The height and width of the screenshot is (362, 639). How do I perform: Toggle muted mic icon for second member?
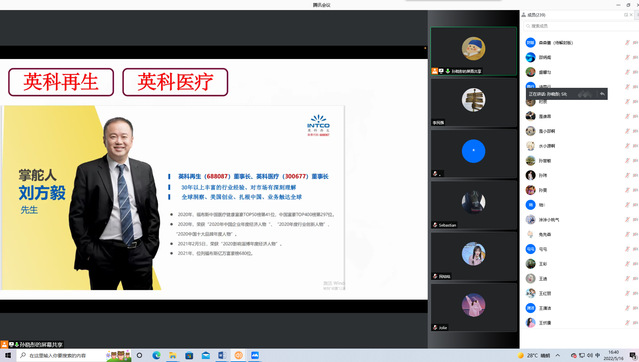628,57
